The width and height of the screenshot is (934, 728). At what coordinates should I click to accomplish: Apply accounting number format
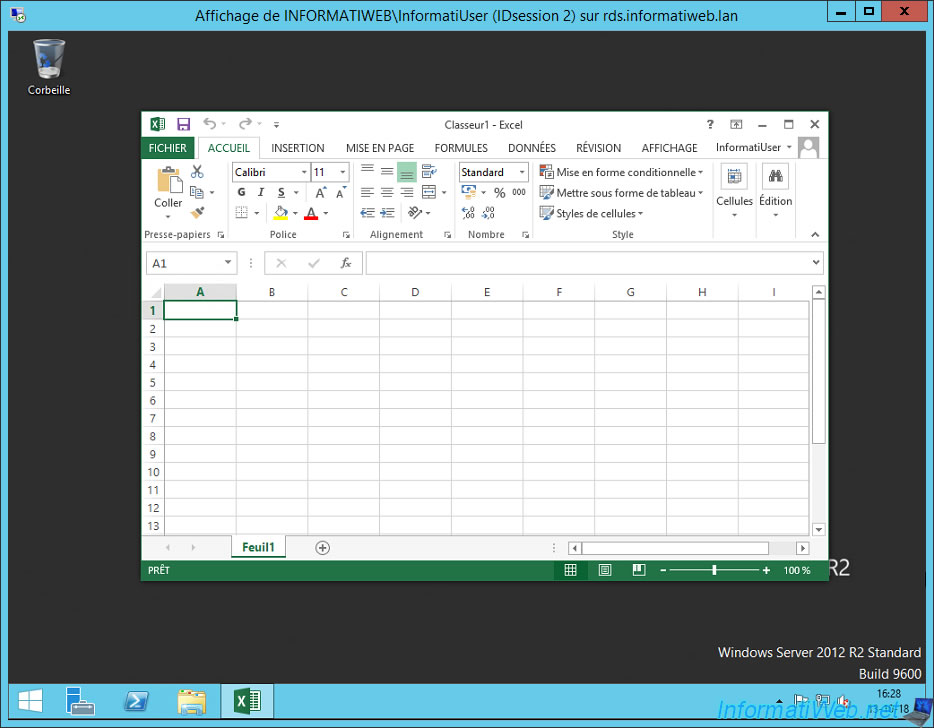469,192
